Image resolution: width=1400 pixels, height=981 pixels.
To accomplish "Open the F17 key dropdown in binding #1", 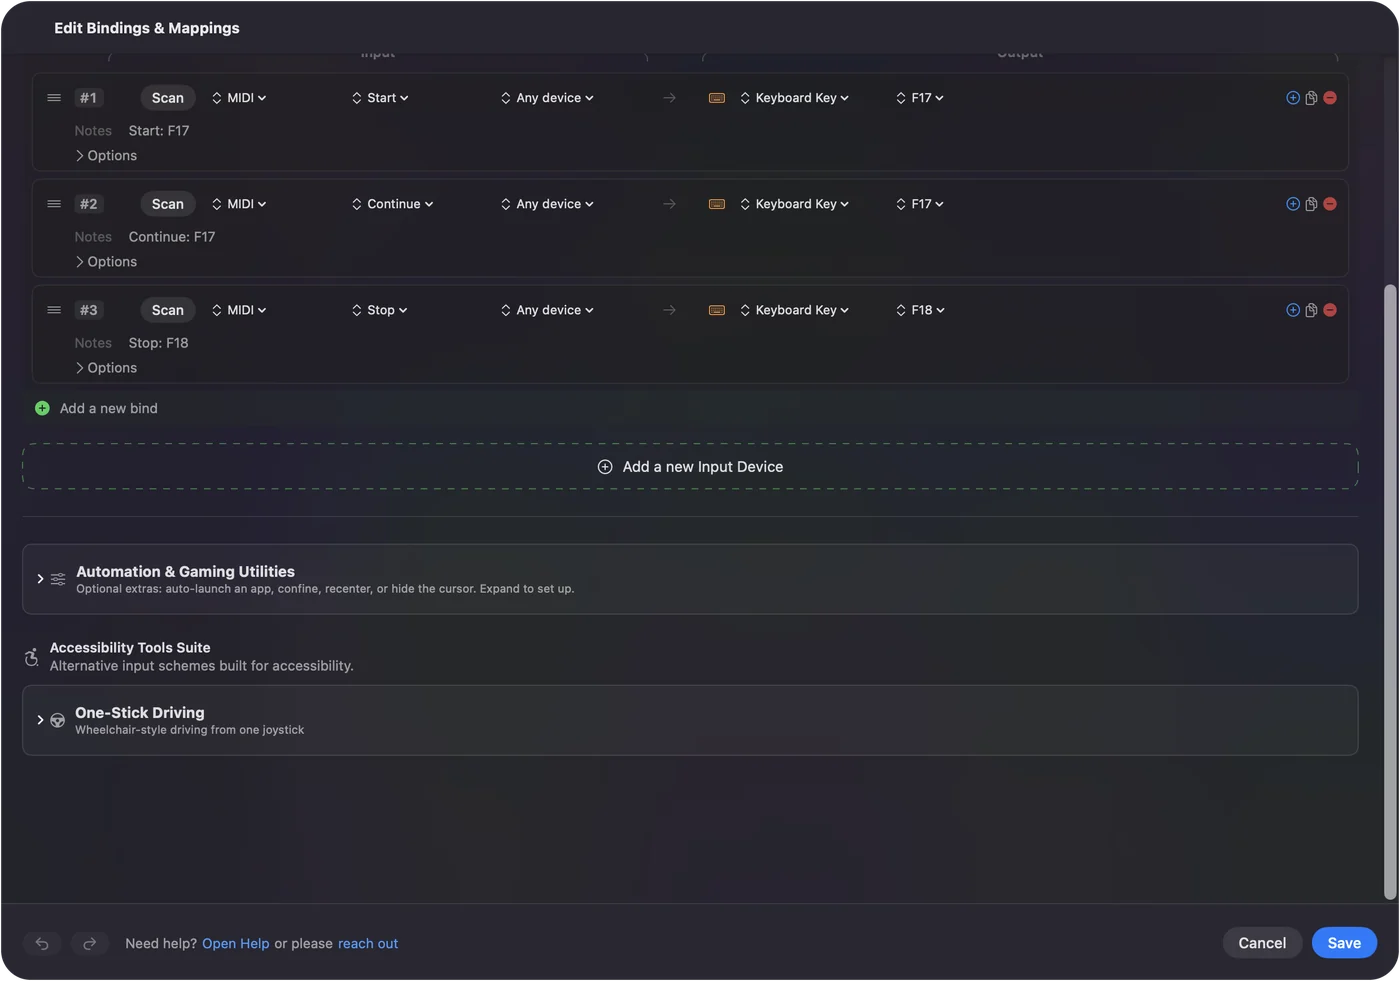I will click(920, 98).
